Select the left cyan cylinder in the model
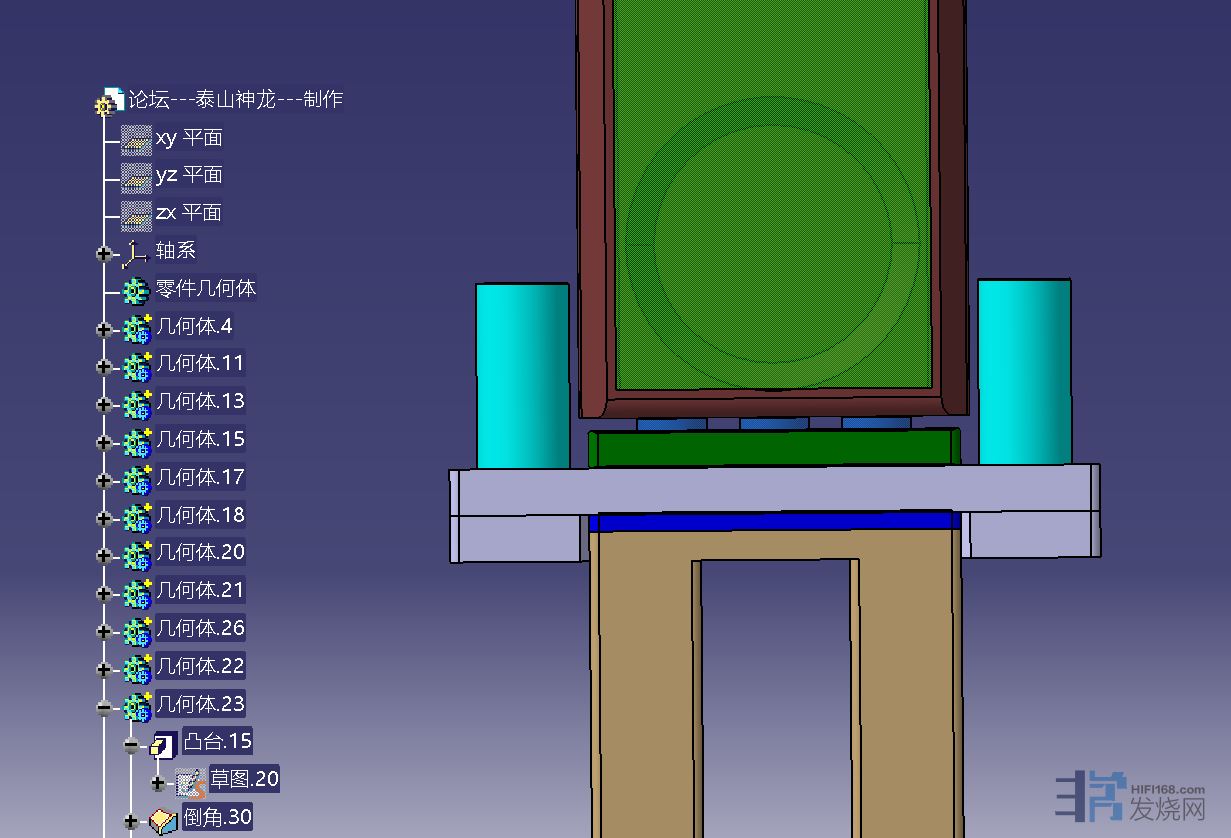Image resolution: width=1231 pixels, height=838 pixels. click(x=522, y=375)
